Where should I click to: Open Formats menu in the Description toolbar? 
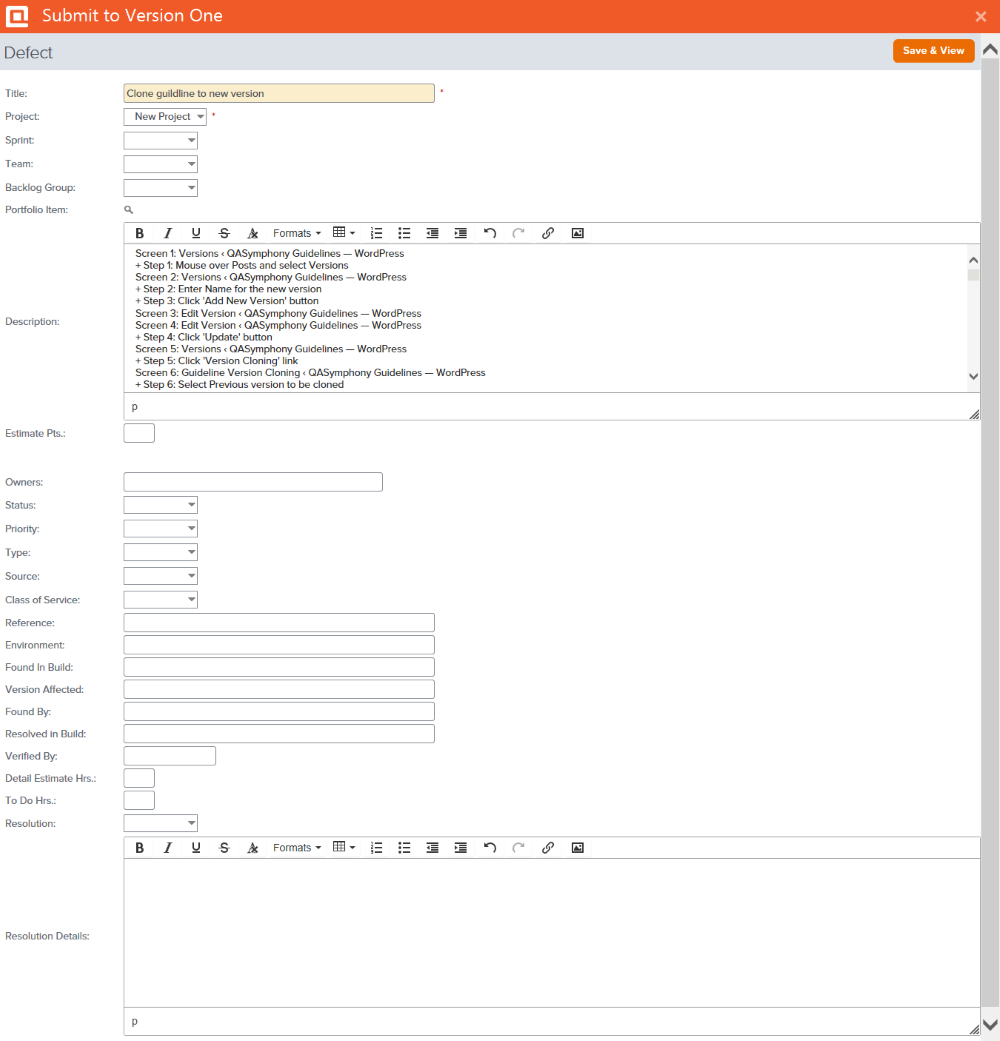[297, 233]
